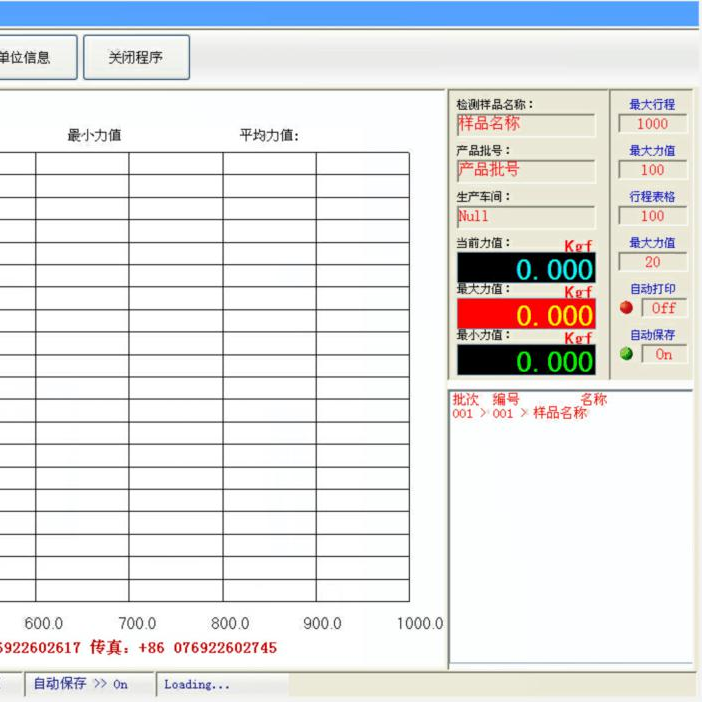Click the green 自动保存 indicator light

point(627,354)
